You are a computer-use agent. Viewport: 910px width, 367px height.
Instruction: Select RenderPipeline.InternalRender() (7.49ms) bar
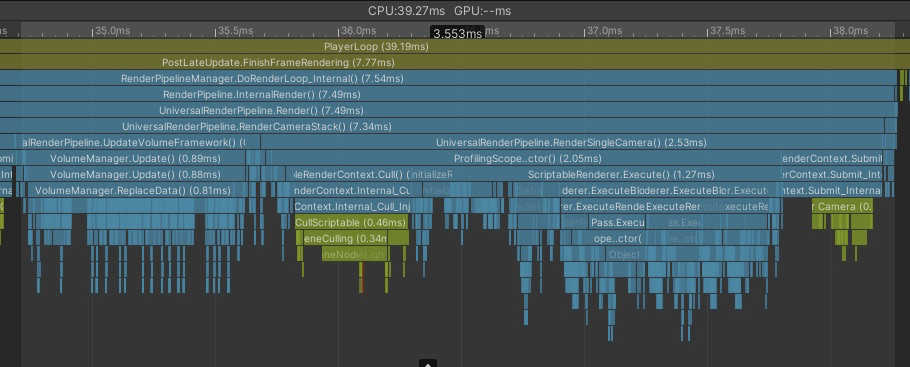(x=447, y=94)
